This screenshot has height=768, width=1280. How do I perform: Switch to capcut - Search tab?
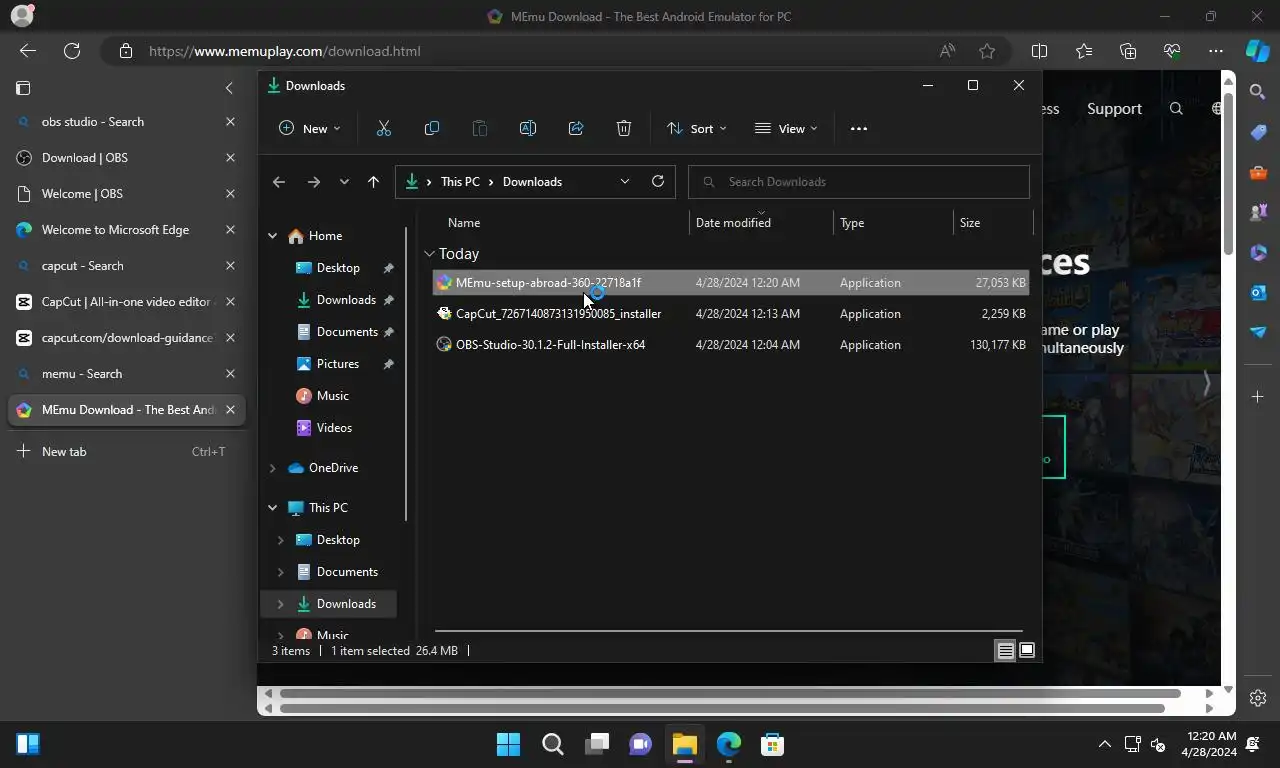tap(126, 266)
